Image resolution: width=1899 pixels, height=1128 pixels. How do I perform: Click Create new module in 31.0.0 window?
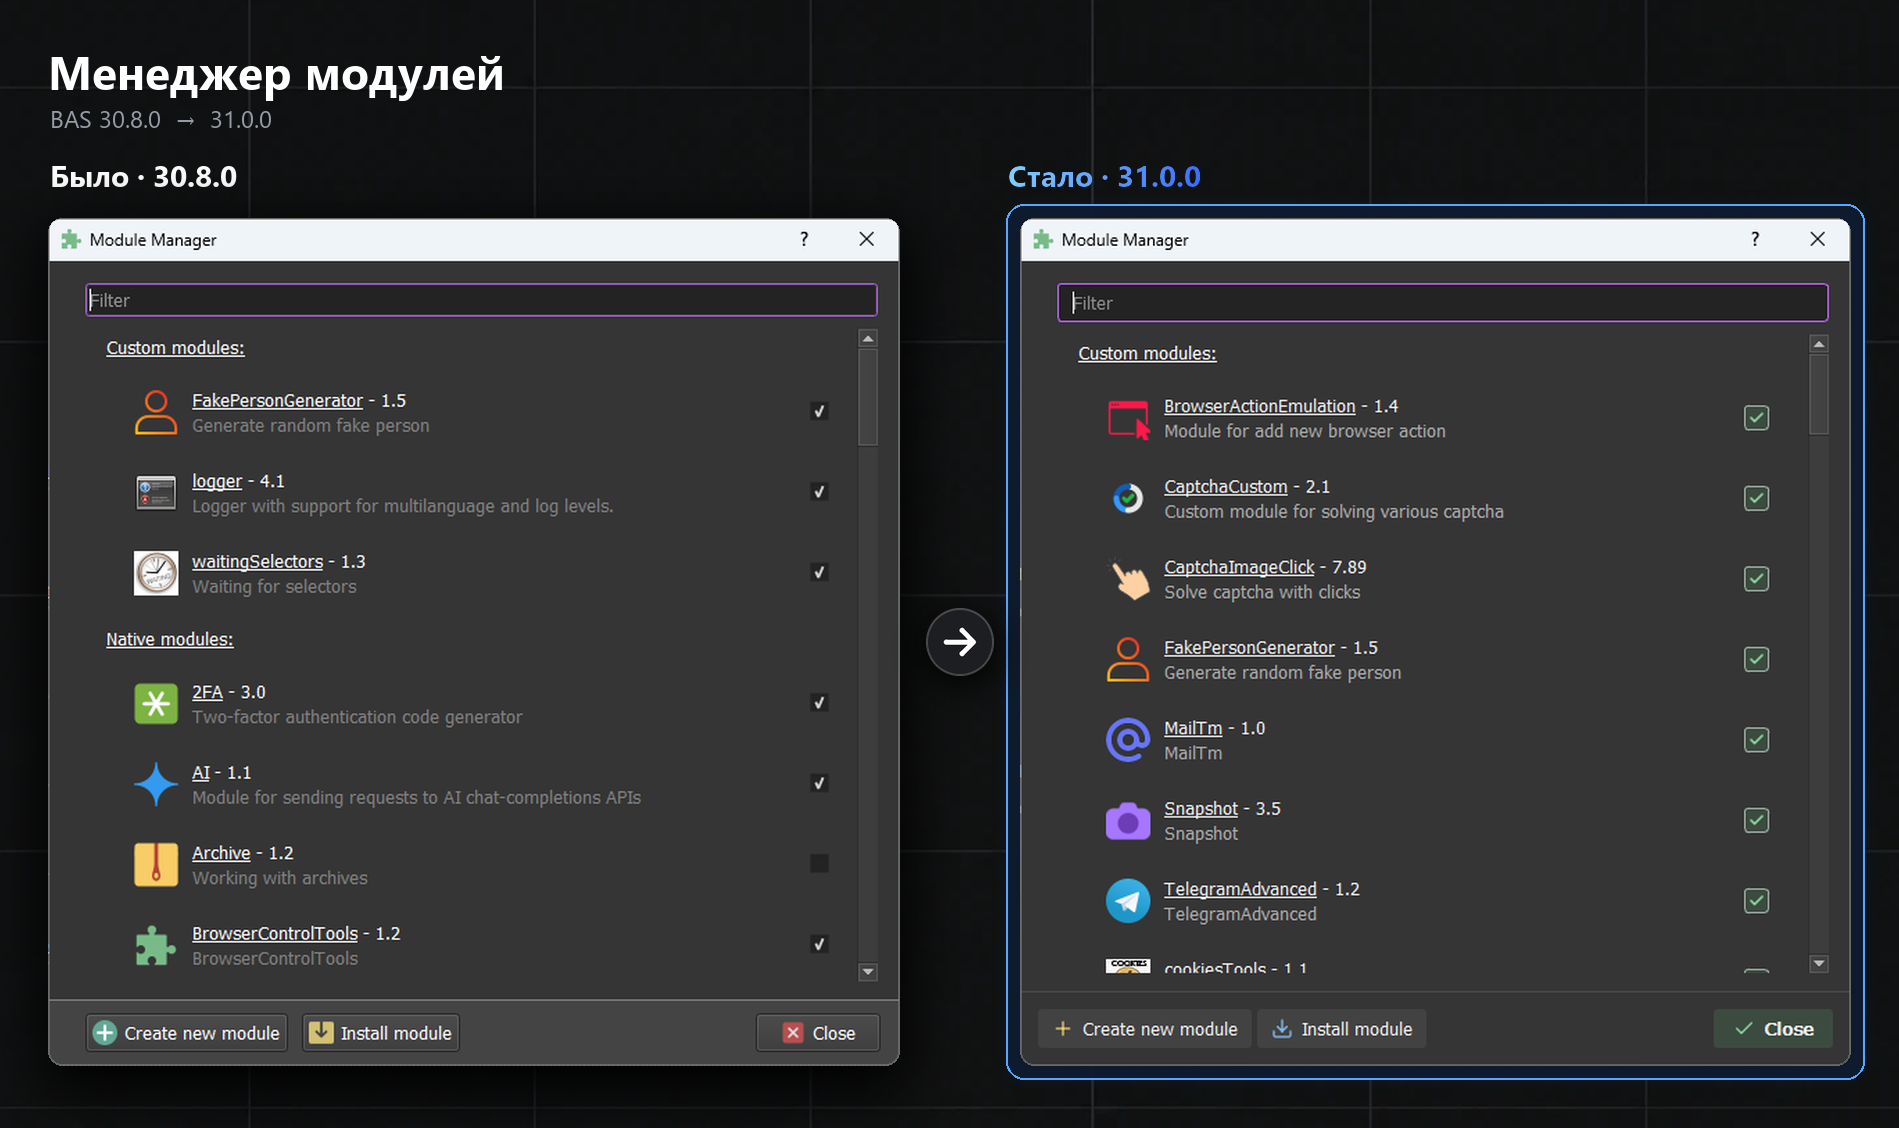pyautogui.click(x=1146, y=1029)
